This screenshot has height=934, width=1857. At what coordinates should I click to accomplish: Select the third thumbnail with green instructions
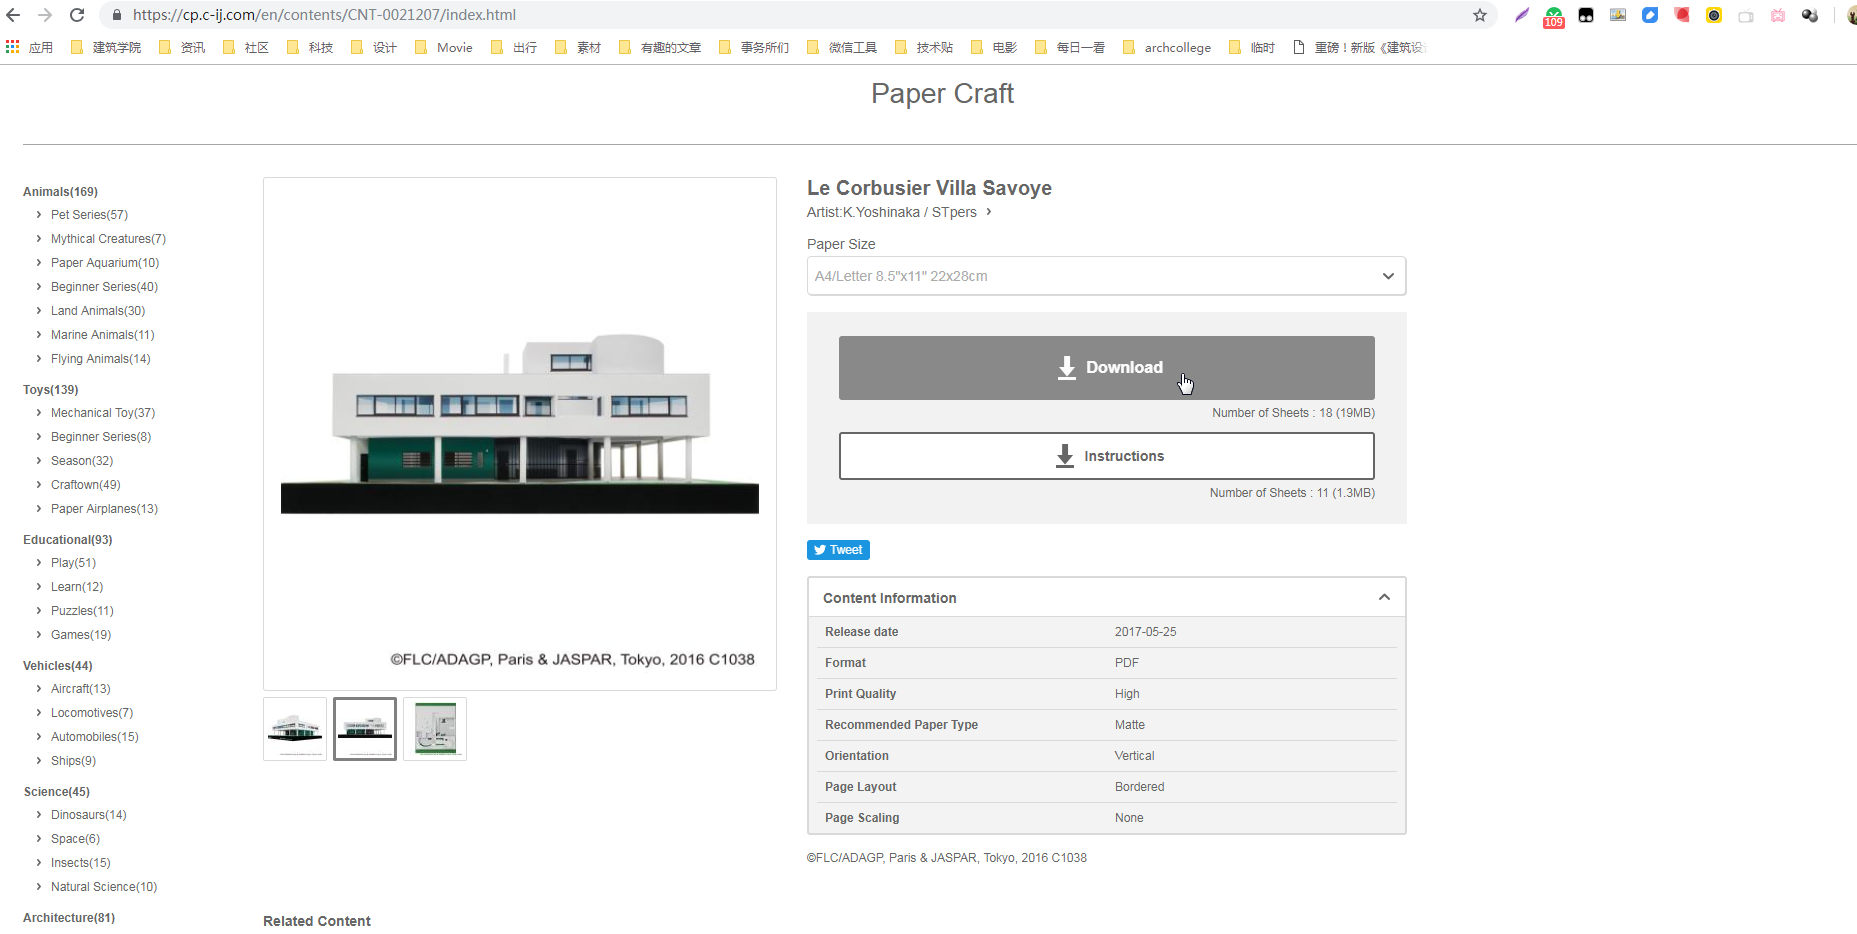(435, 729)
